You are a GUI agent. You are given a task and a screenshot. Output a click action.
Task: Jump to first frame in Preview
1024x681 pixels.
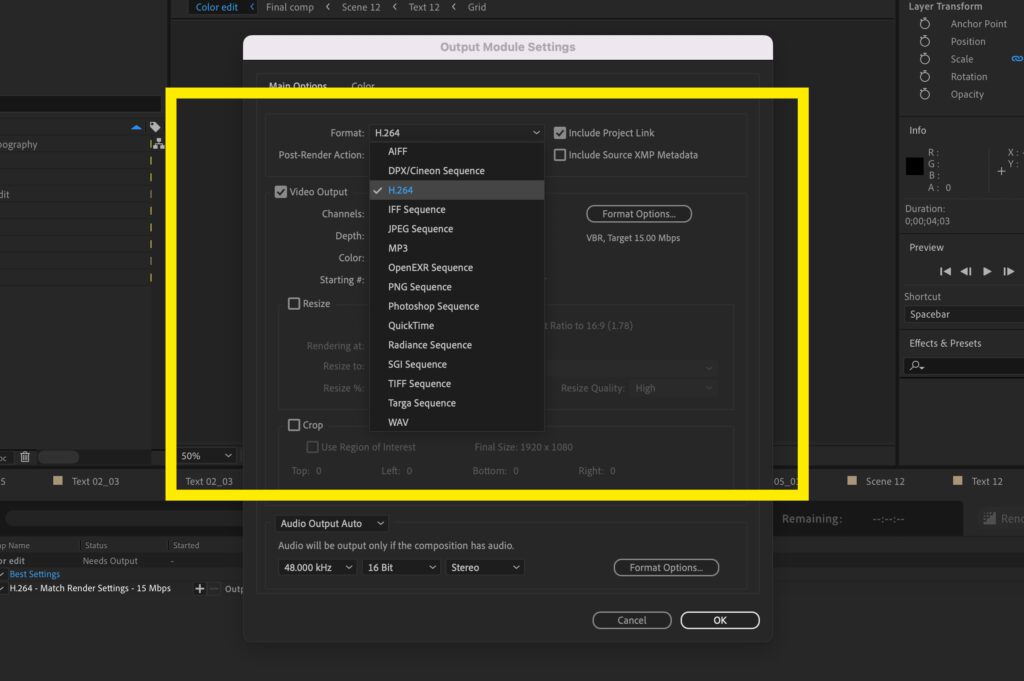tap(945, 271)
